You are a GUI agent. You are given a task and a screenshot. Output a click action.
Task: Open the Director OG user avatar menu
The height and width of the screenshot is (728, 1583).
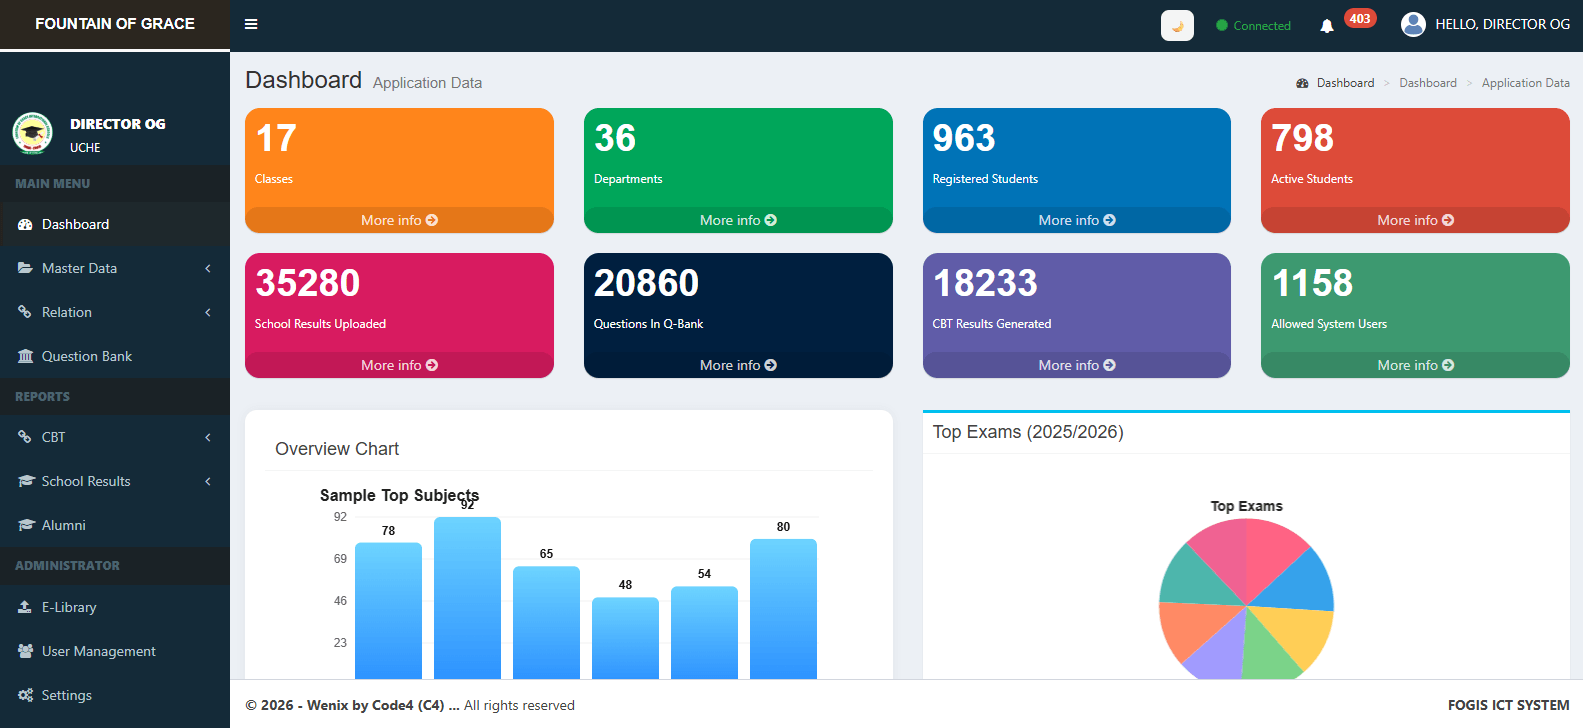(1413, 24)
